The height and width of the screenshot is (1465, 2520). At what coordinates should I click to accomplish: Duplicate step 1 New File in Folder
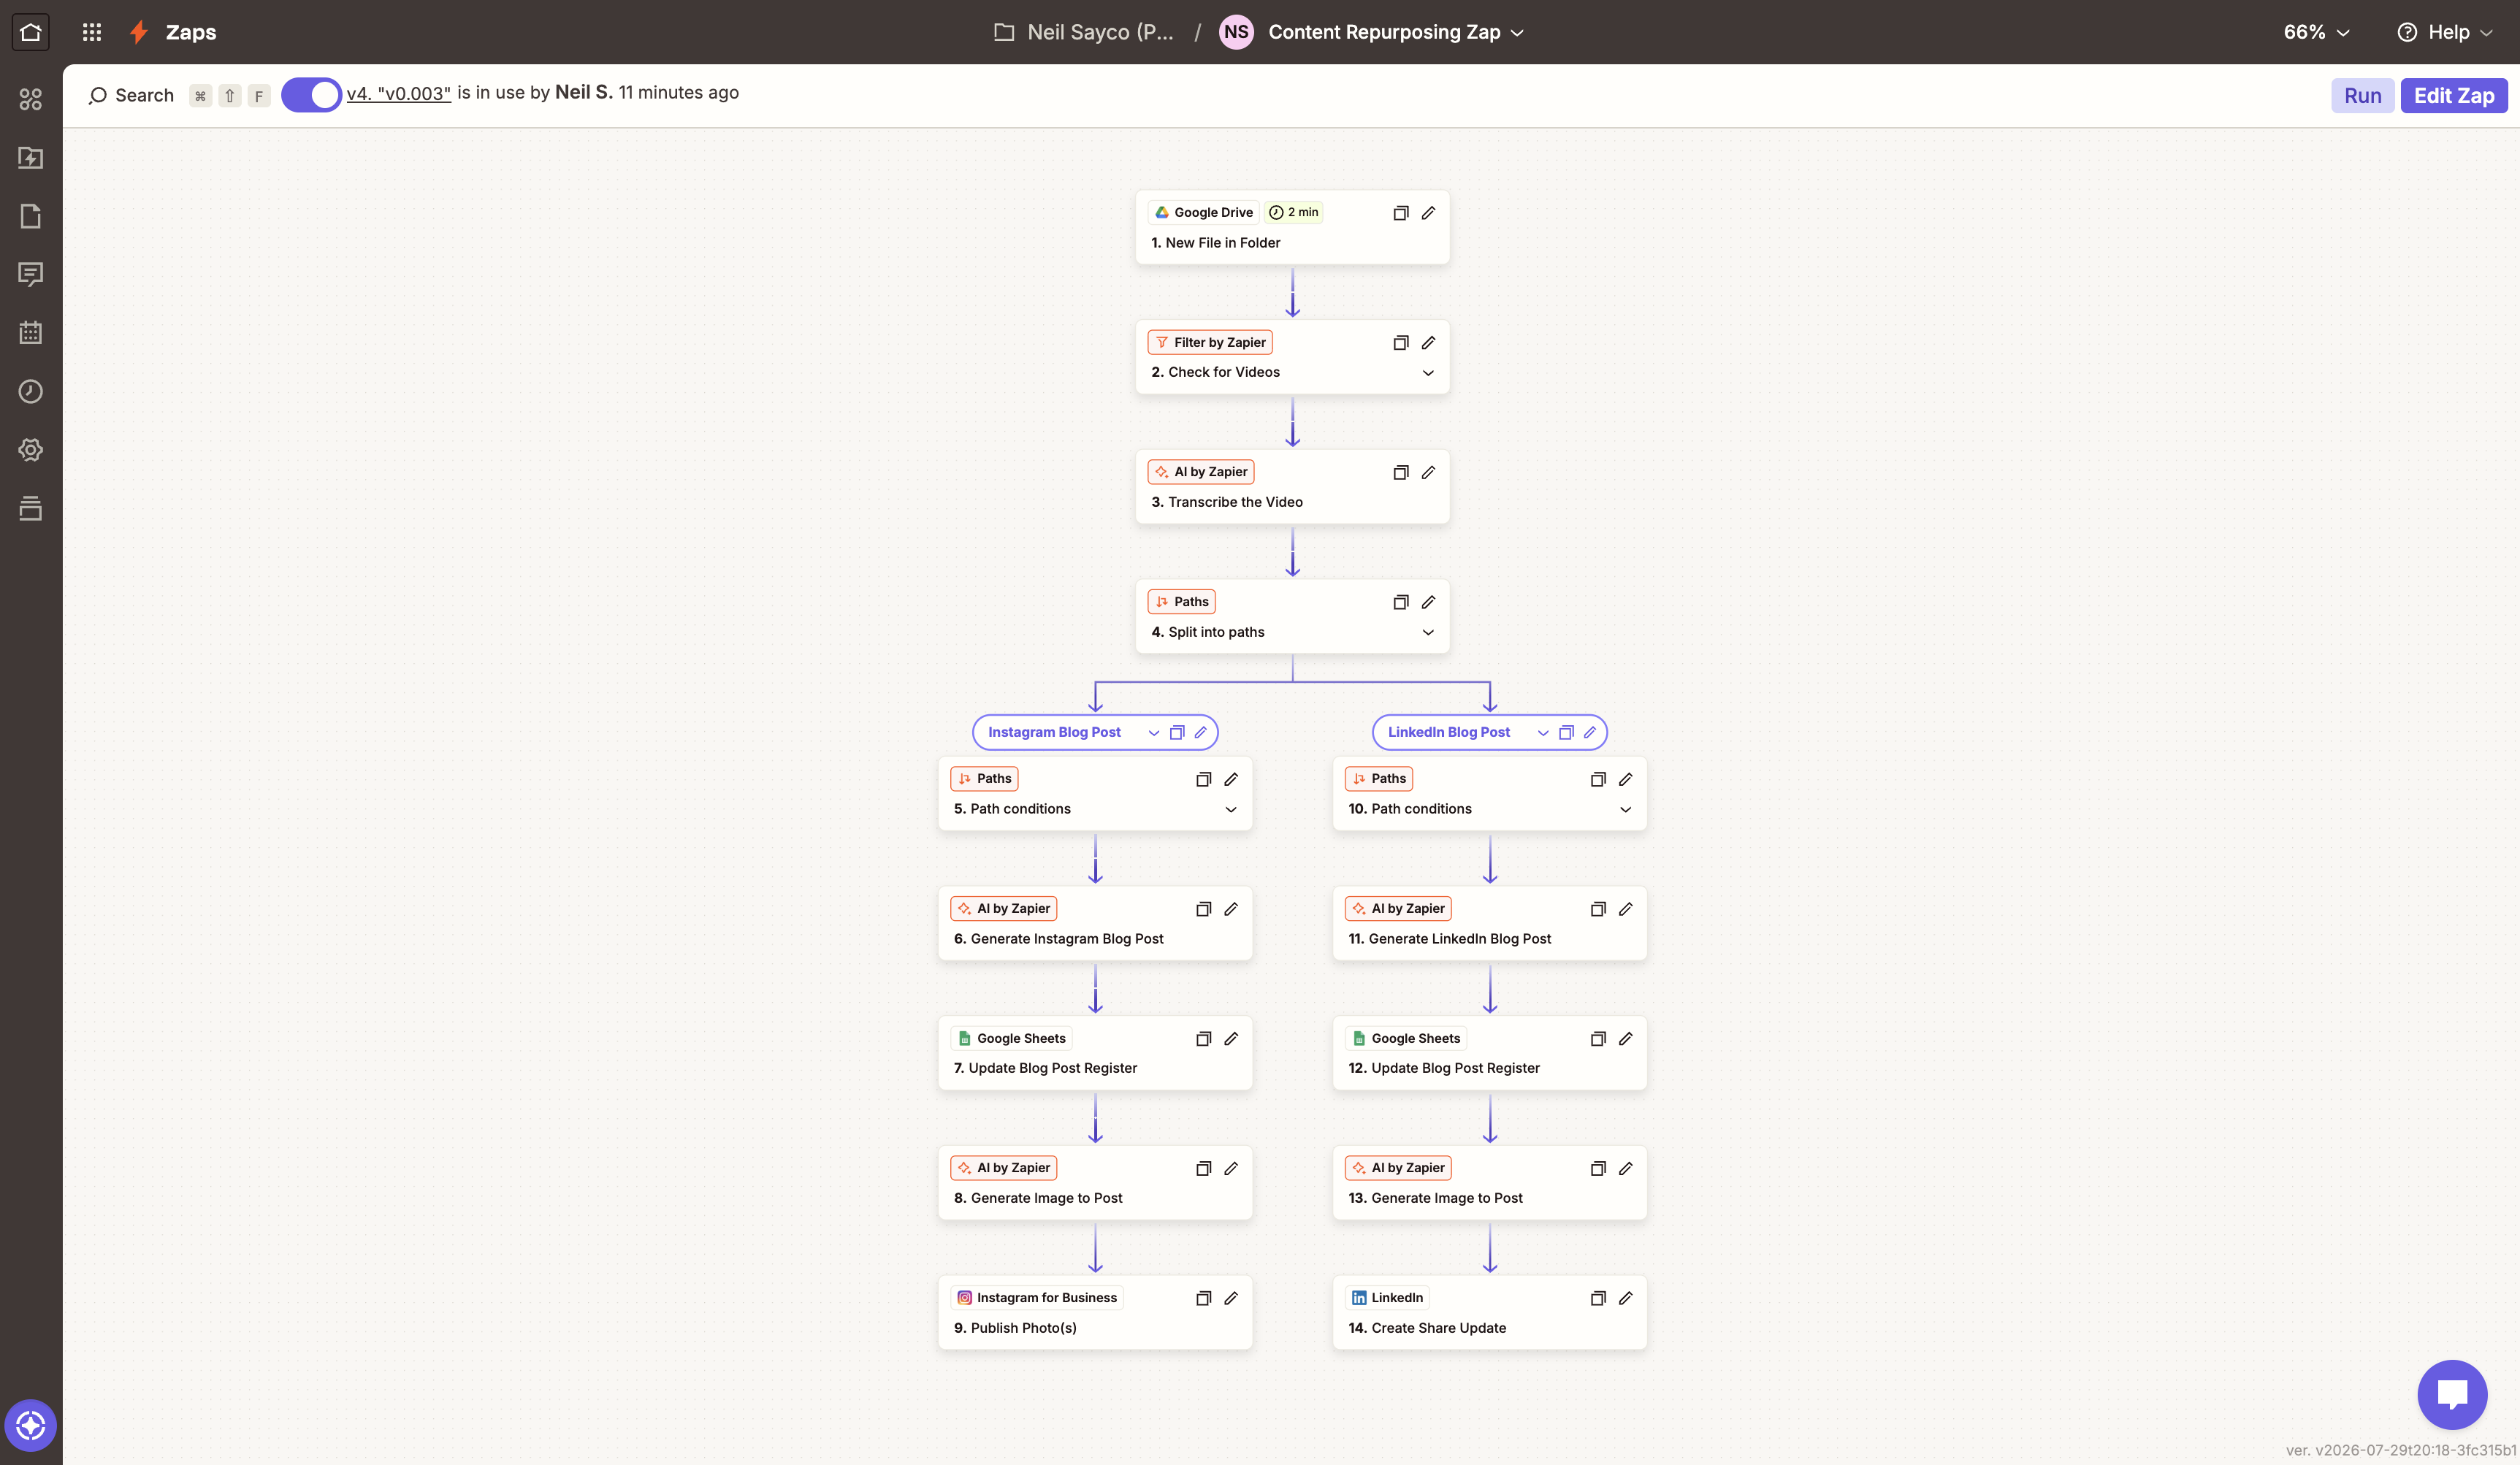point(1400,213)
